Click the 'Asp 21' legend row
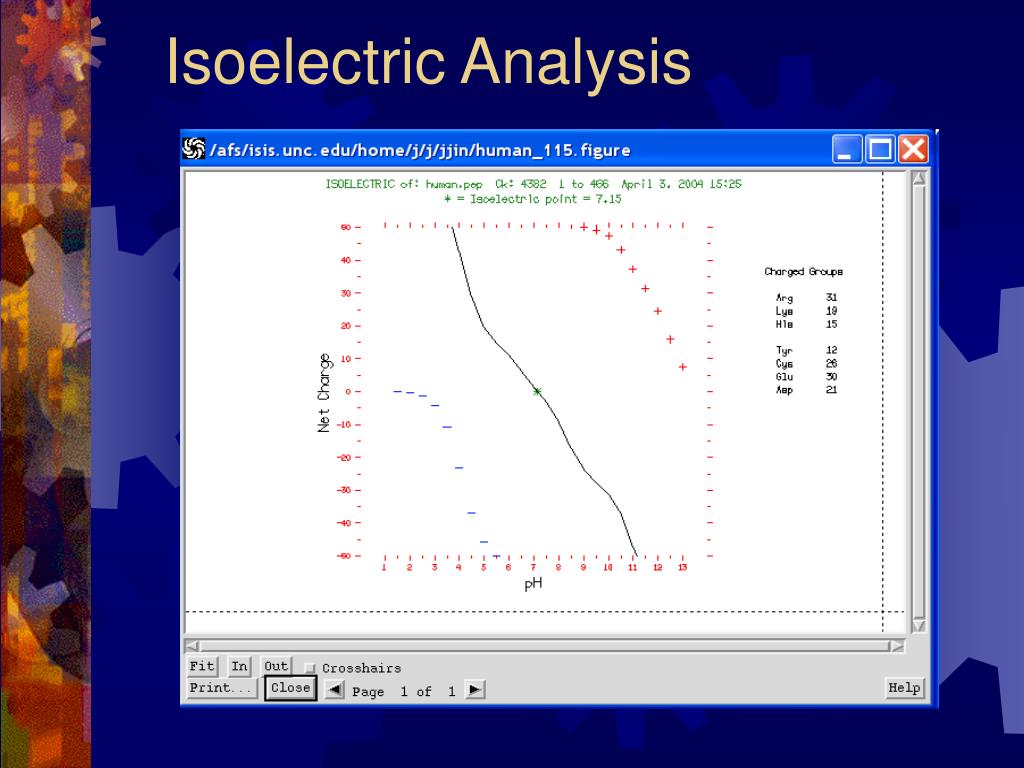The height and width of the screenshot is (768, 1024). pyautogui.click(x=806, y=390)
